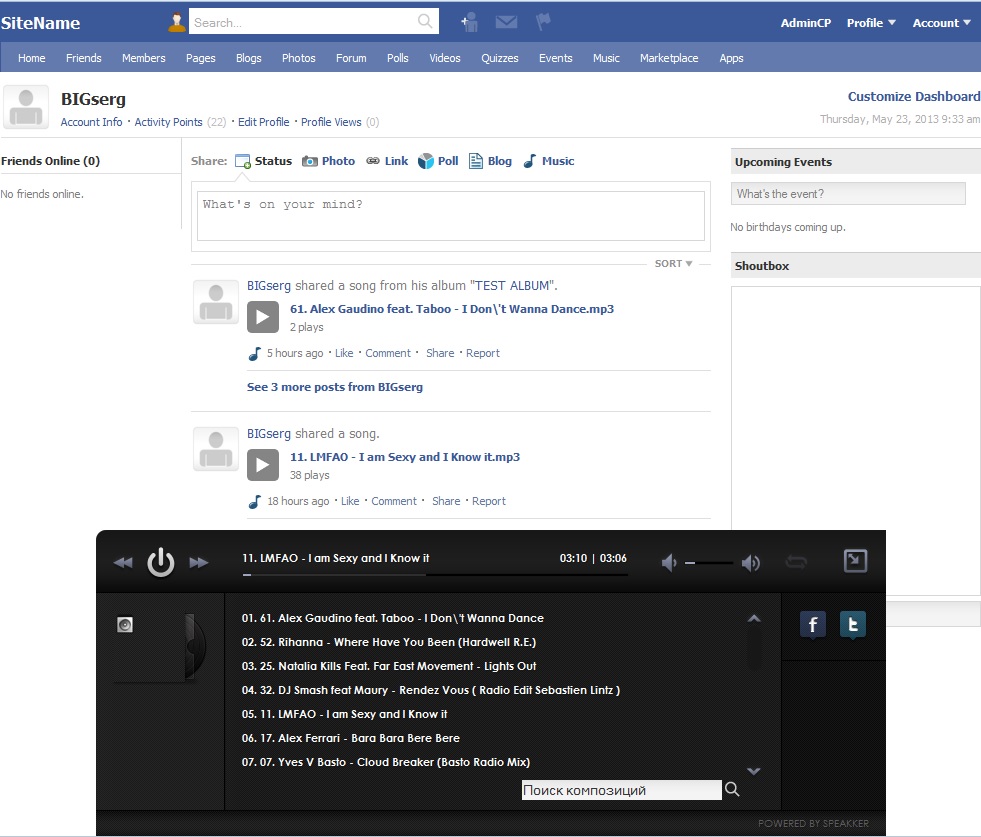Screen dimensions: 981x837
Task: Select Yves V Basto - Cloud Breaker track
Action: click(x=385, y=762)
